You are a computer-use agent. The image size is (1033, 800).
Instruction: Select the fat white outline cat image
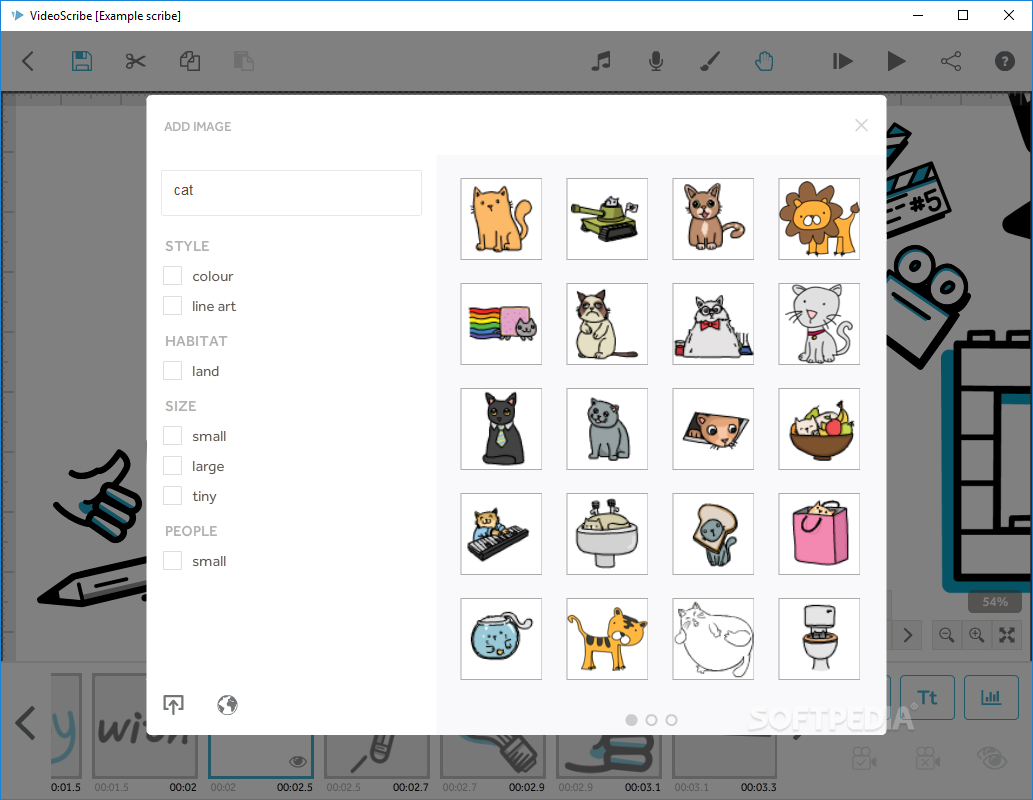coord(713,639)
